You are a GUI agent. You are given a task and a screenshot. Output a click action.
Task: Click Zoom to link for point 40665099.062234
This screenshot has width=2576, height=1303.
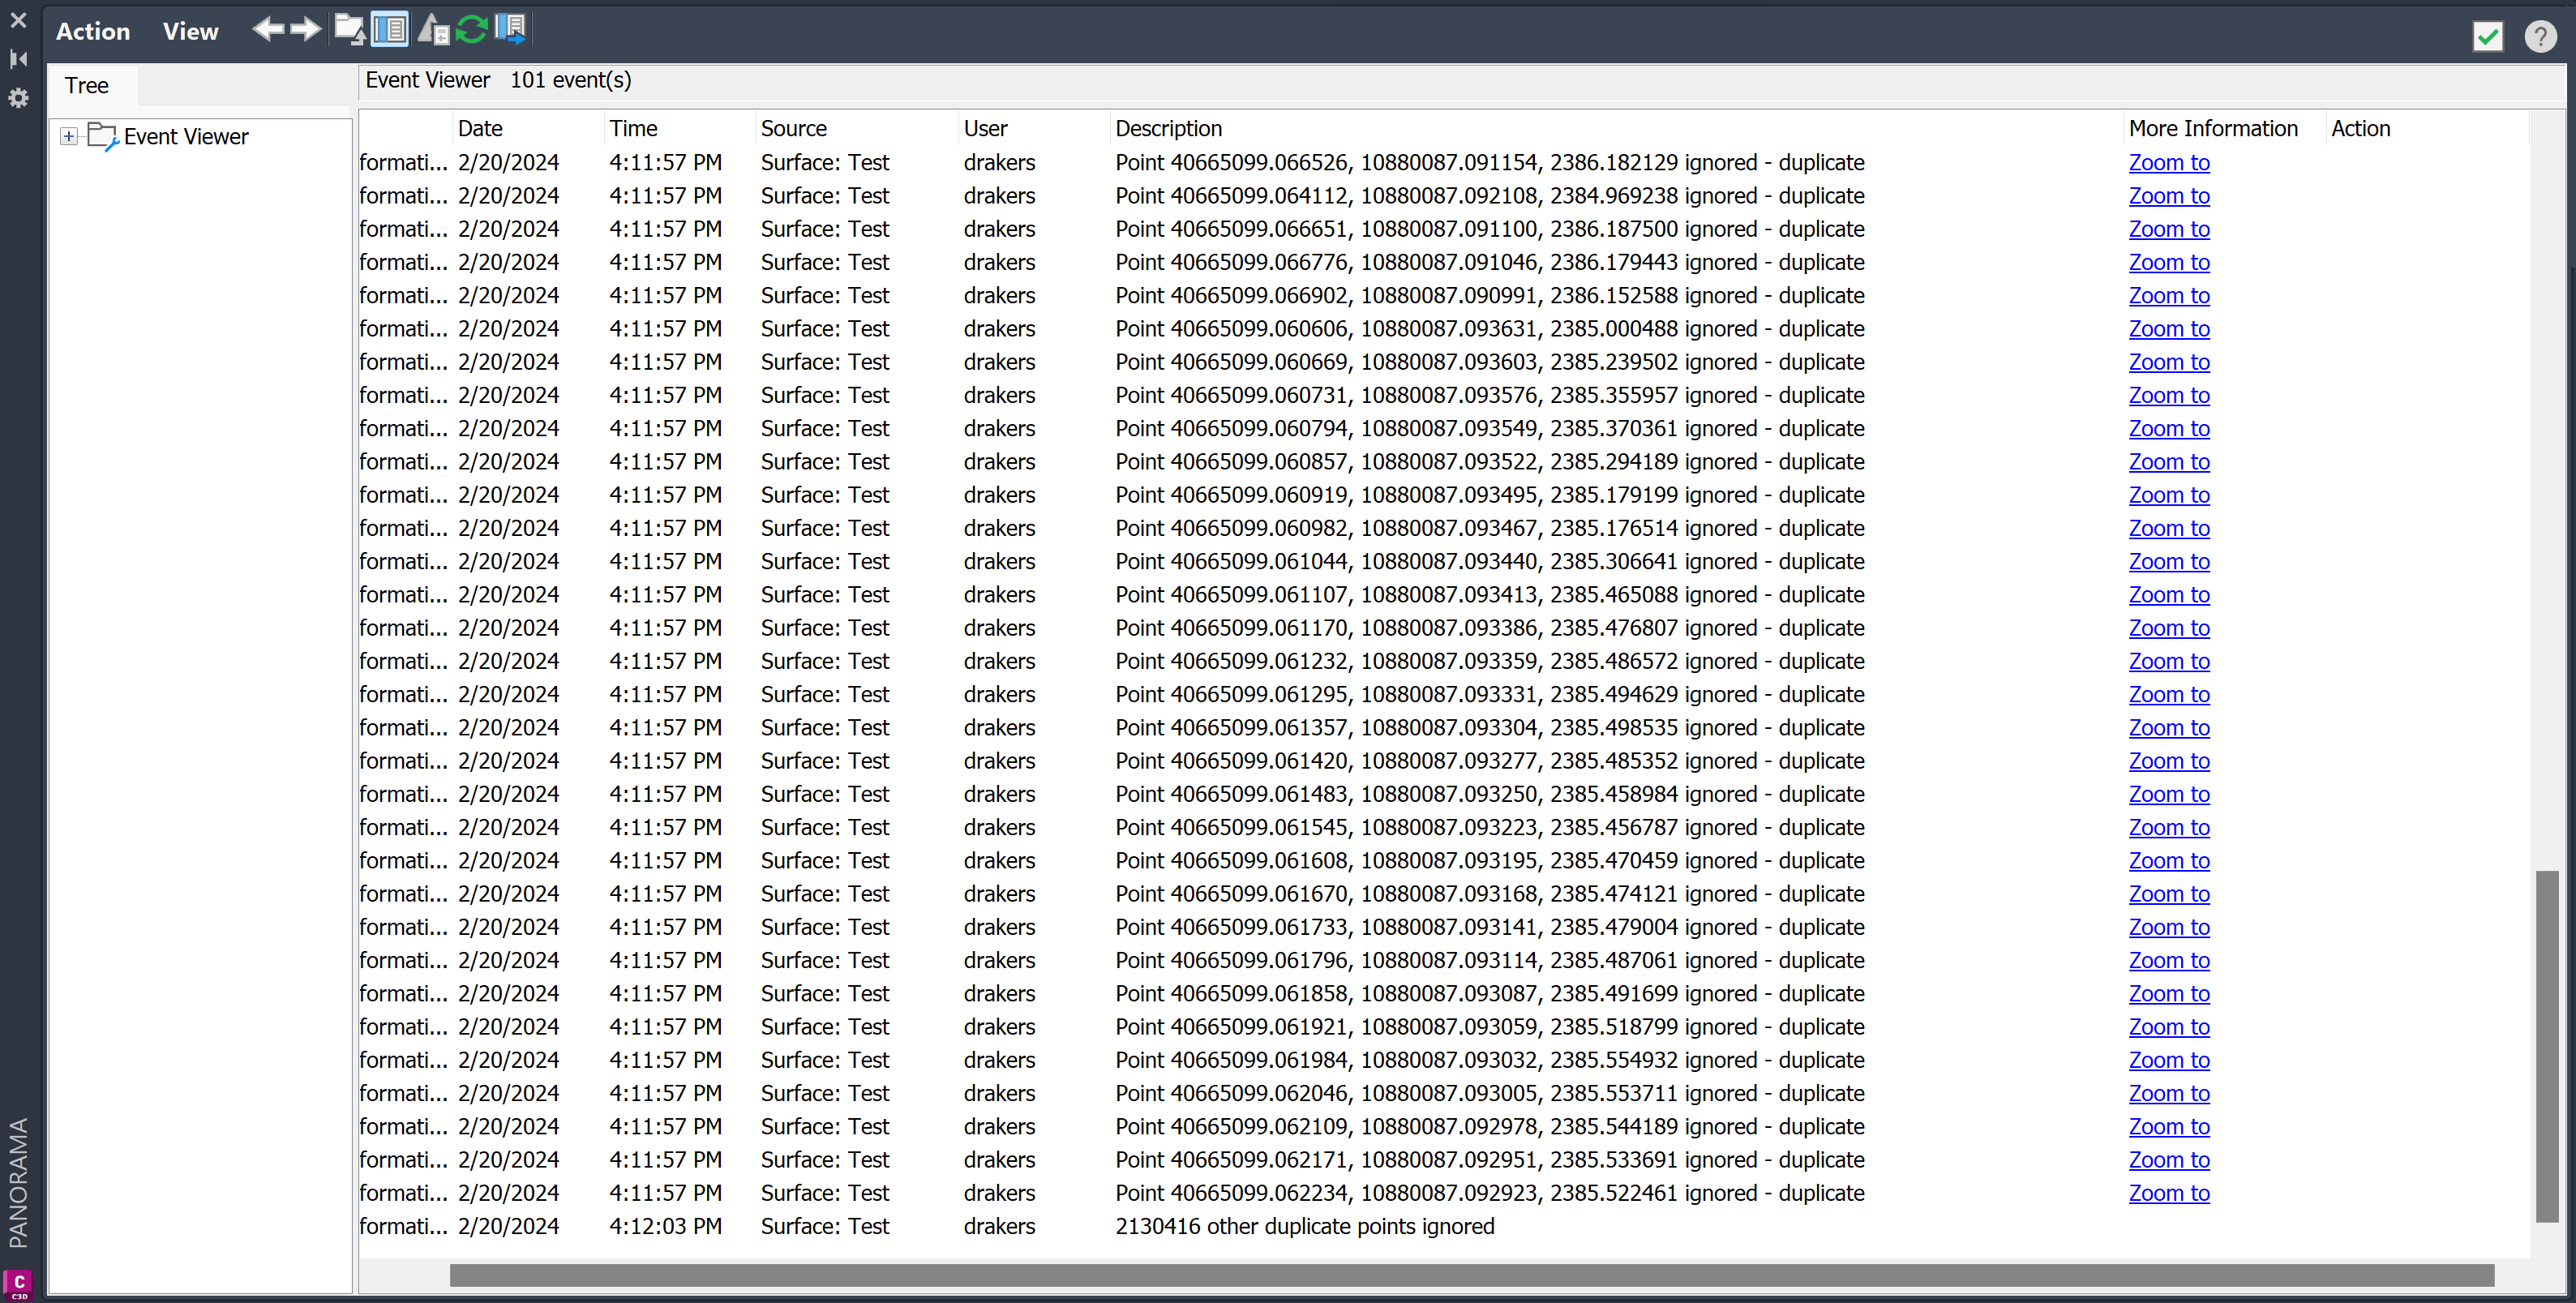(x=2168, y=1193)
